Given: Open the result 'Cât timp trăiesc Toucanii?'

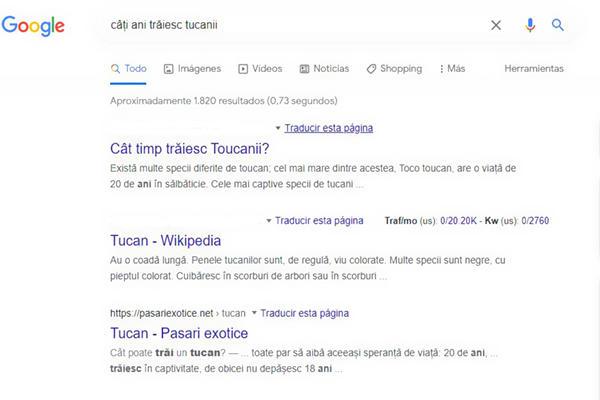Looking at the screenshot, I should tap(190, 149).
